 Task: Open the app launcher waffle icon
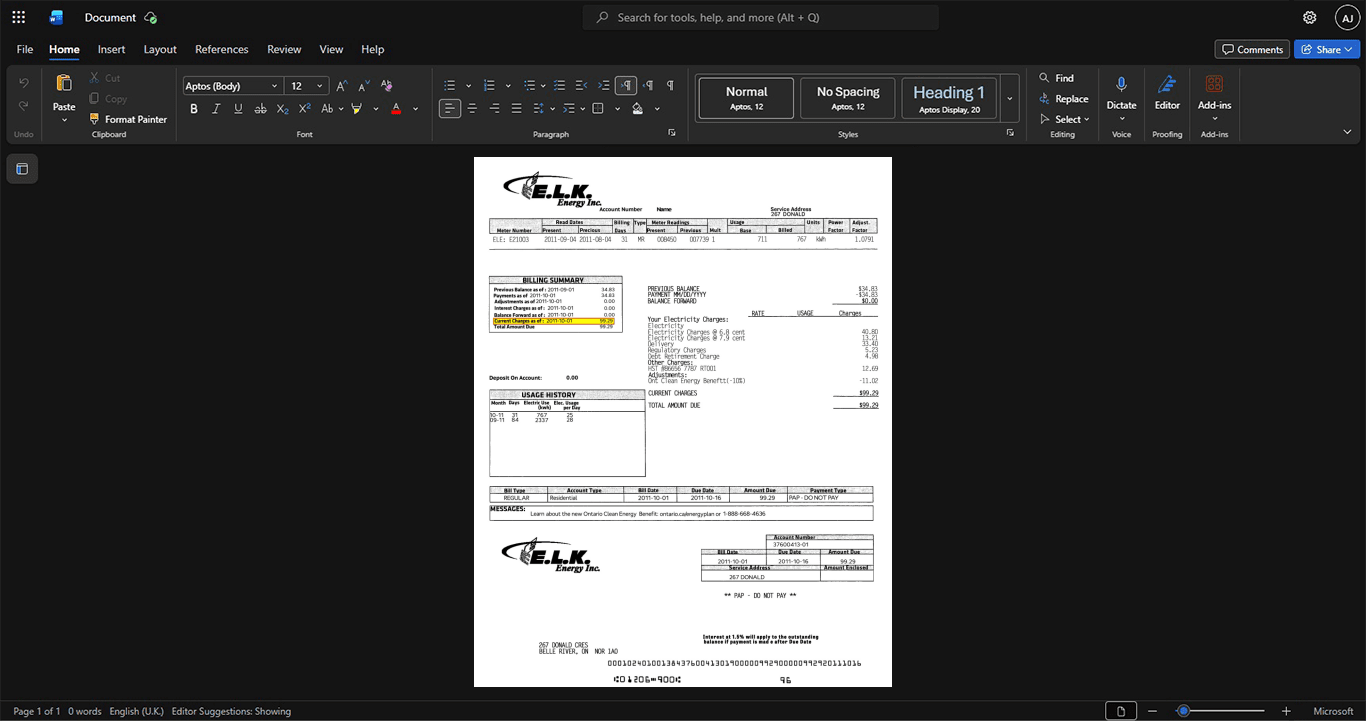[18, 17]
